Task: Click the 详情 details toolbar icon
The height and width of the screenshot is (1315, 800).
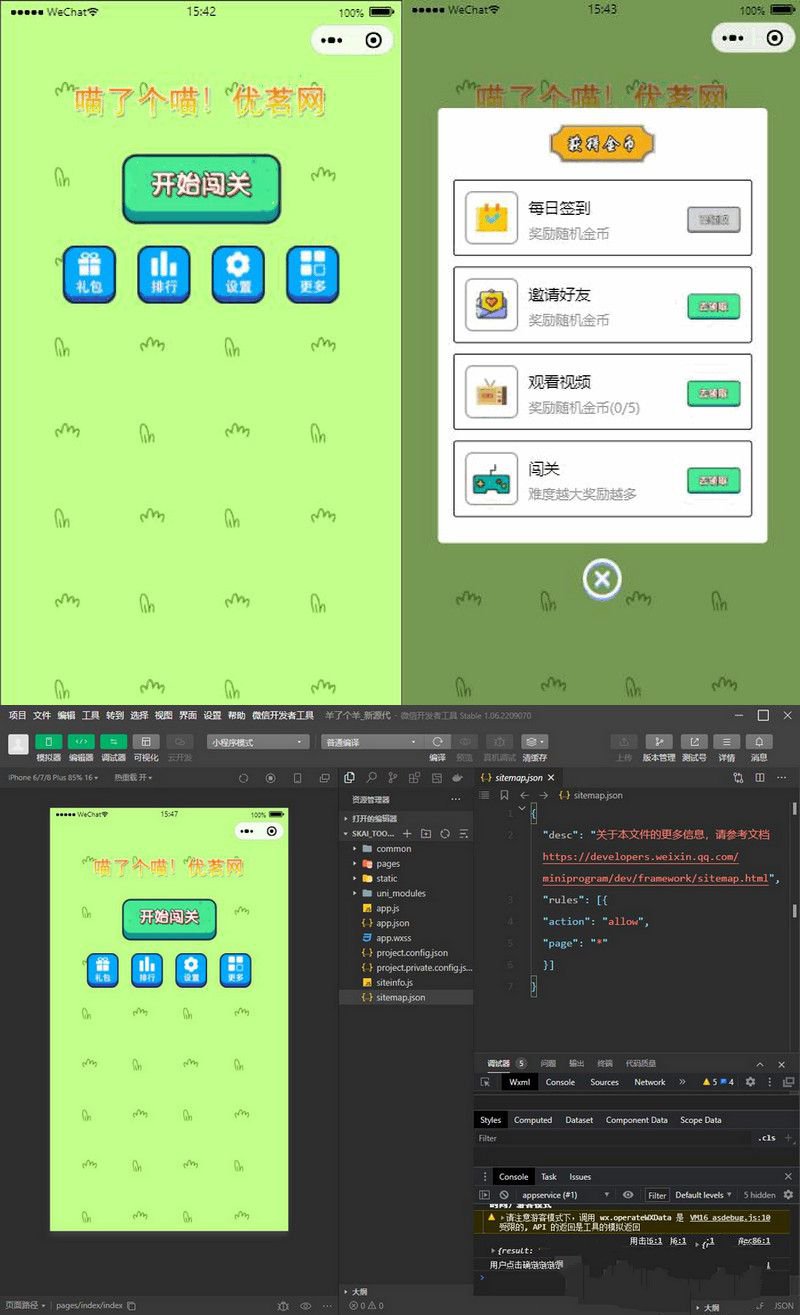Action: pos(726,742)
